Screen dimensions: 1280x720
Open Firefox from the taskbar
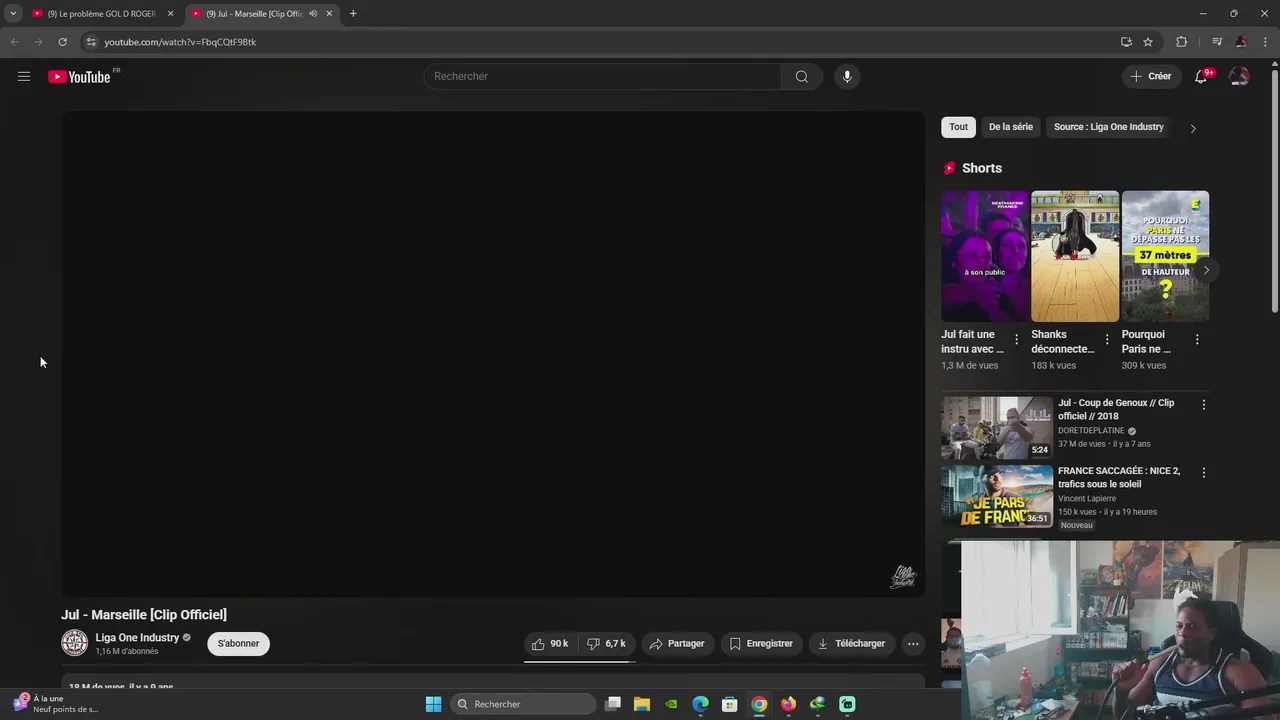788,704
